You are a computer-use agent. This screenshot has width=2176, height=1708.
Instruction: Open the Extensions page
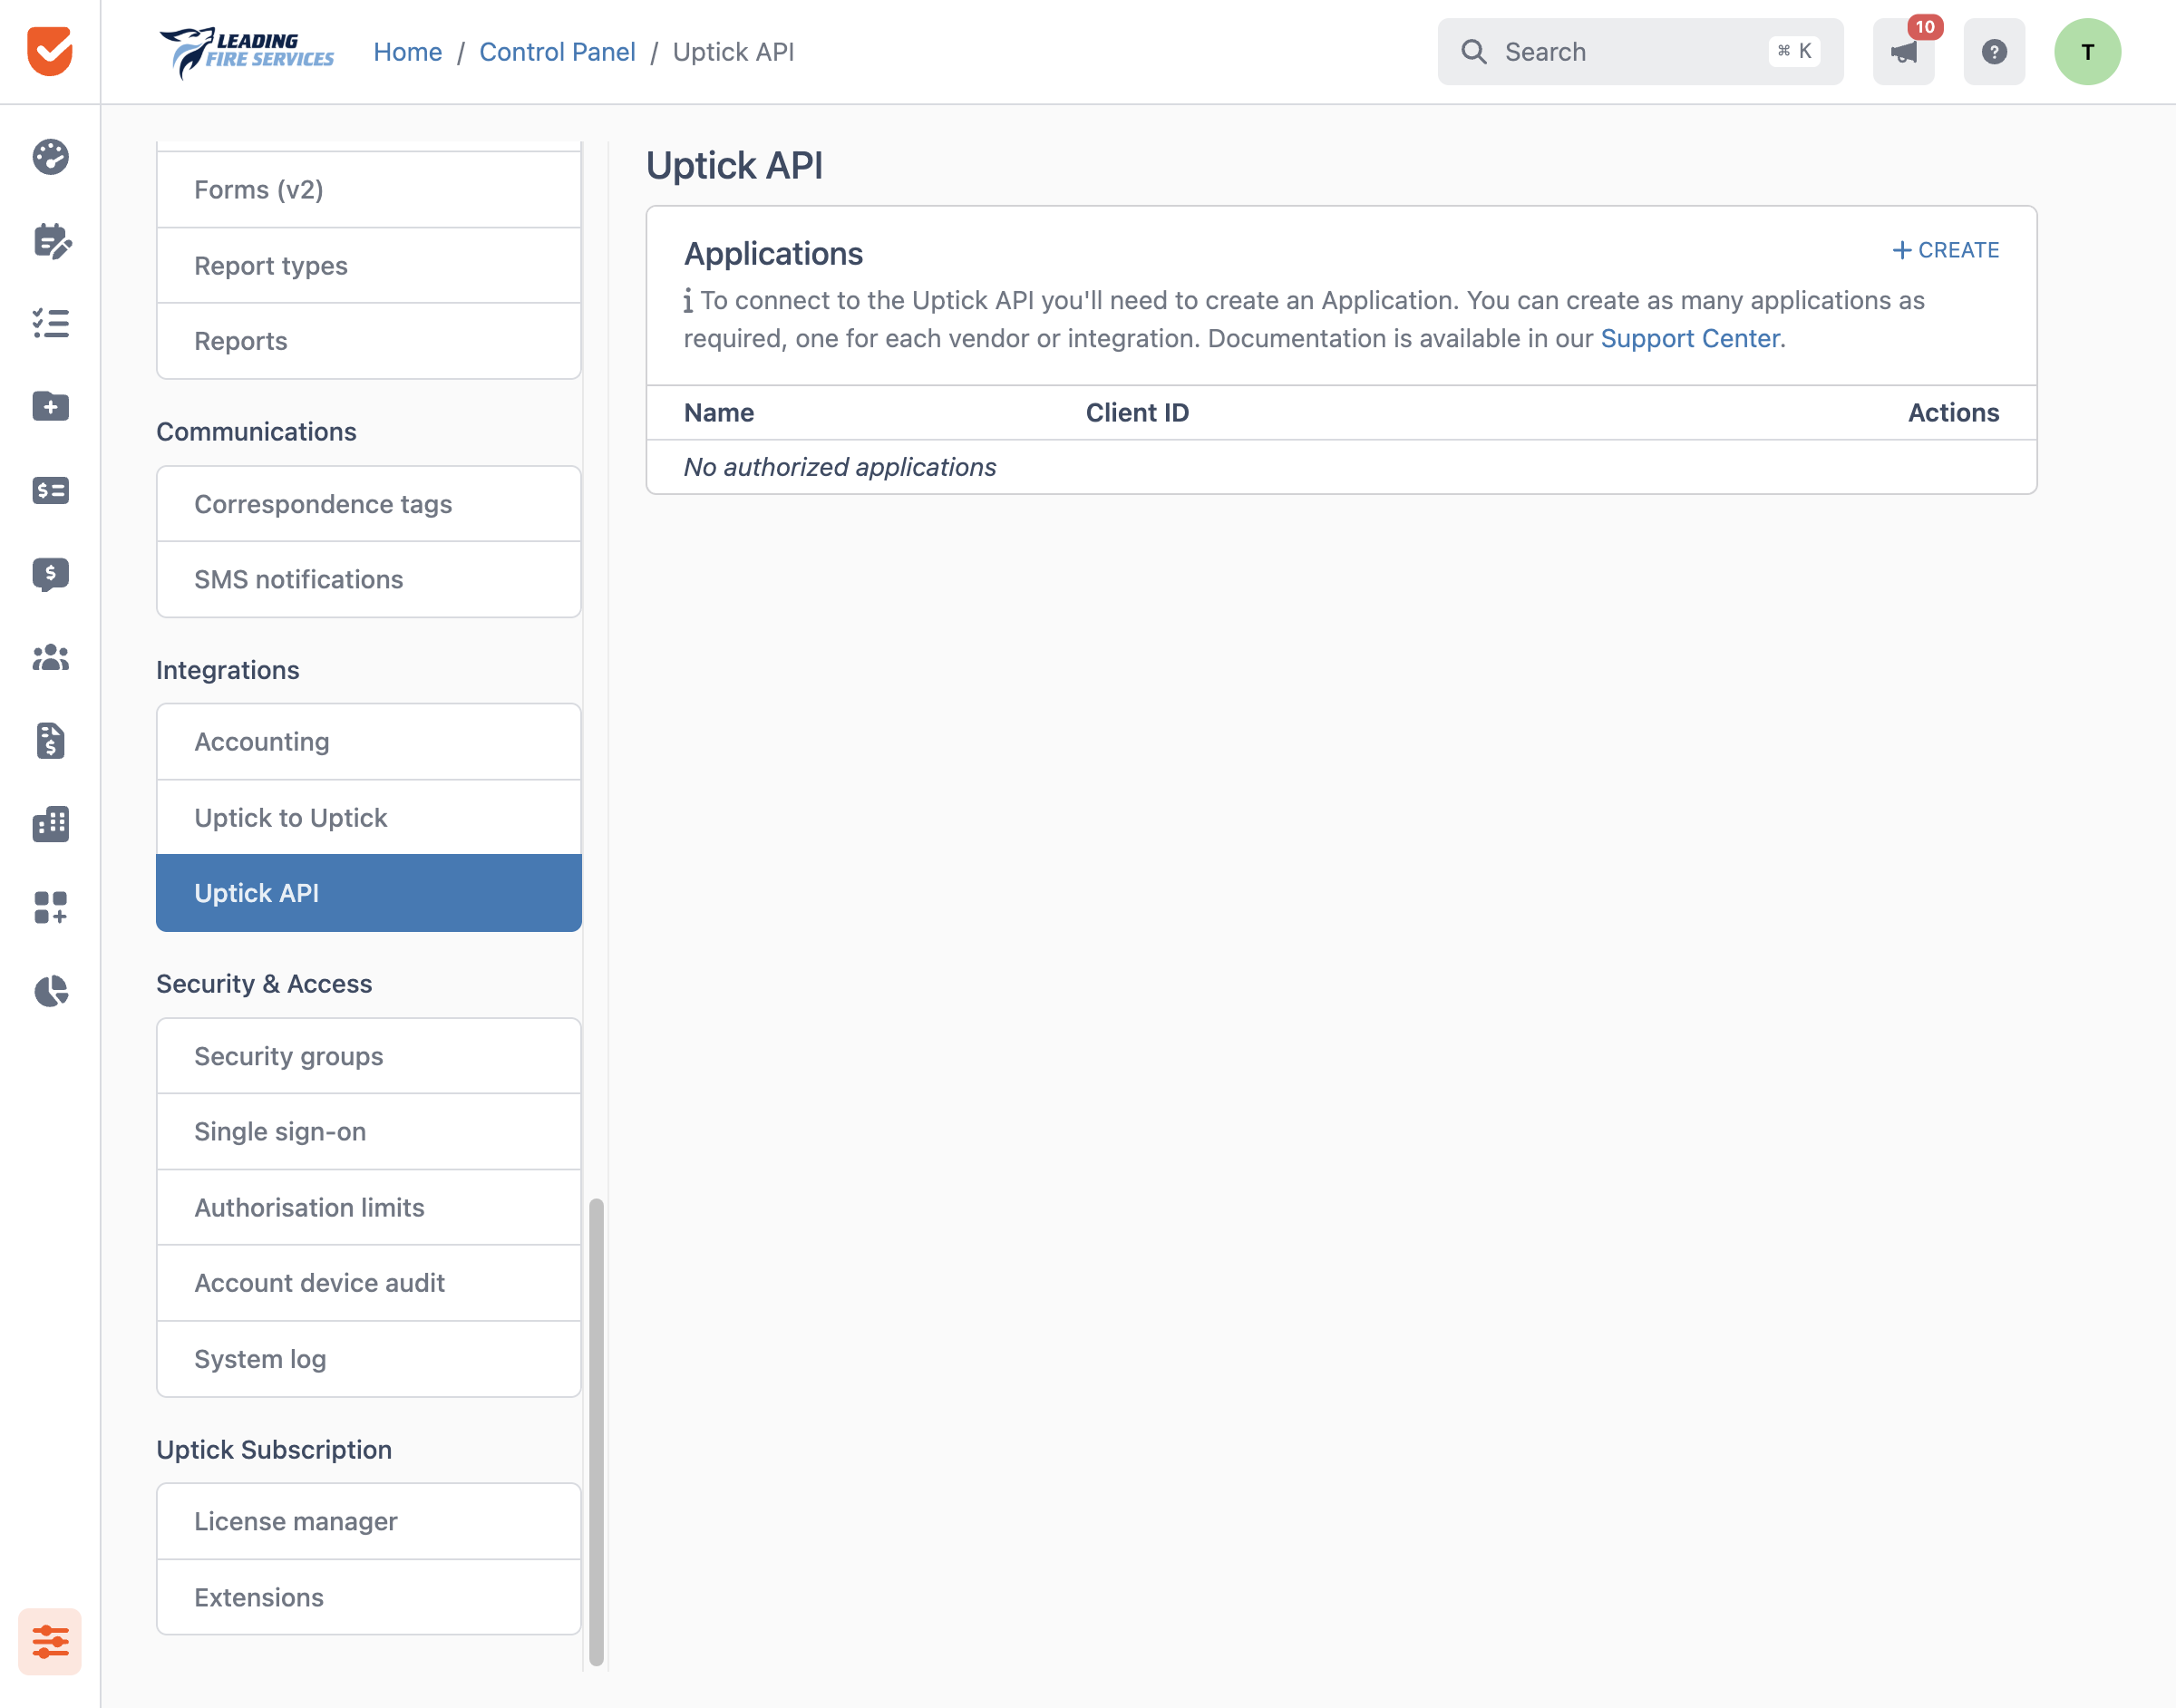point(369,1597)
